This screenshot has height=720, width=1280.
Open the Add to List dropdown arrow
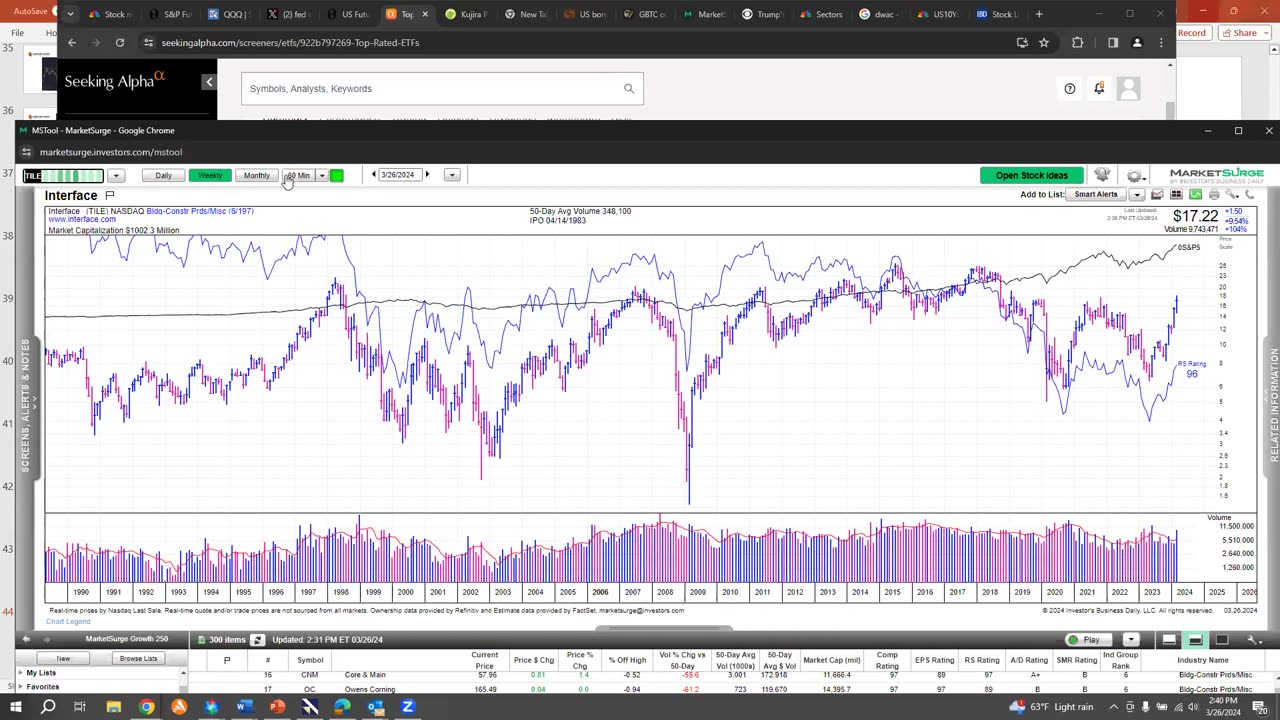tap(1136, 195)
